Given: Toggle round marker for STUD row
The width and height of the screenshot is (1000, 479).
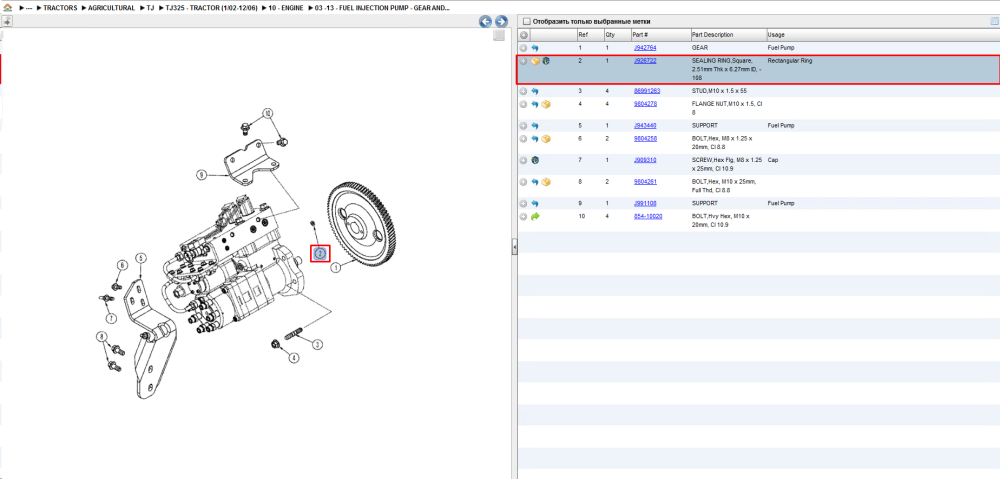Looking at the screenshot, I should 523,91.
